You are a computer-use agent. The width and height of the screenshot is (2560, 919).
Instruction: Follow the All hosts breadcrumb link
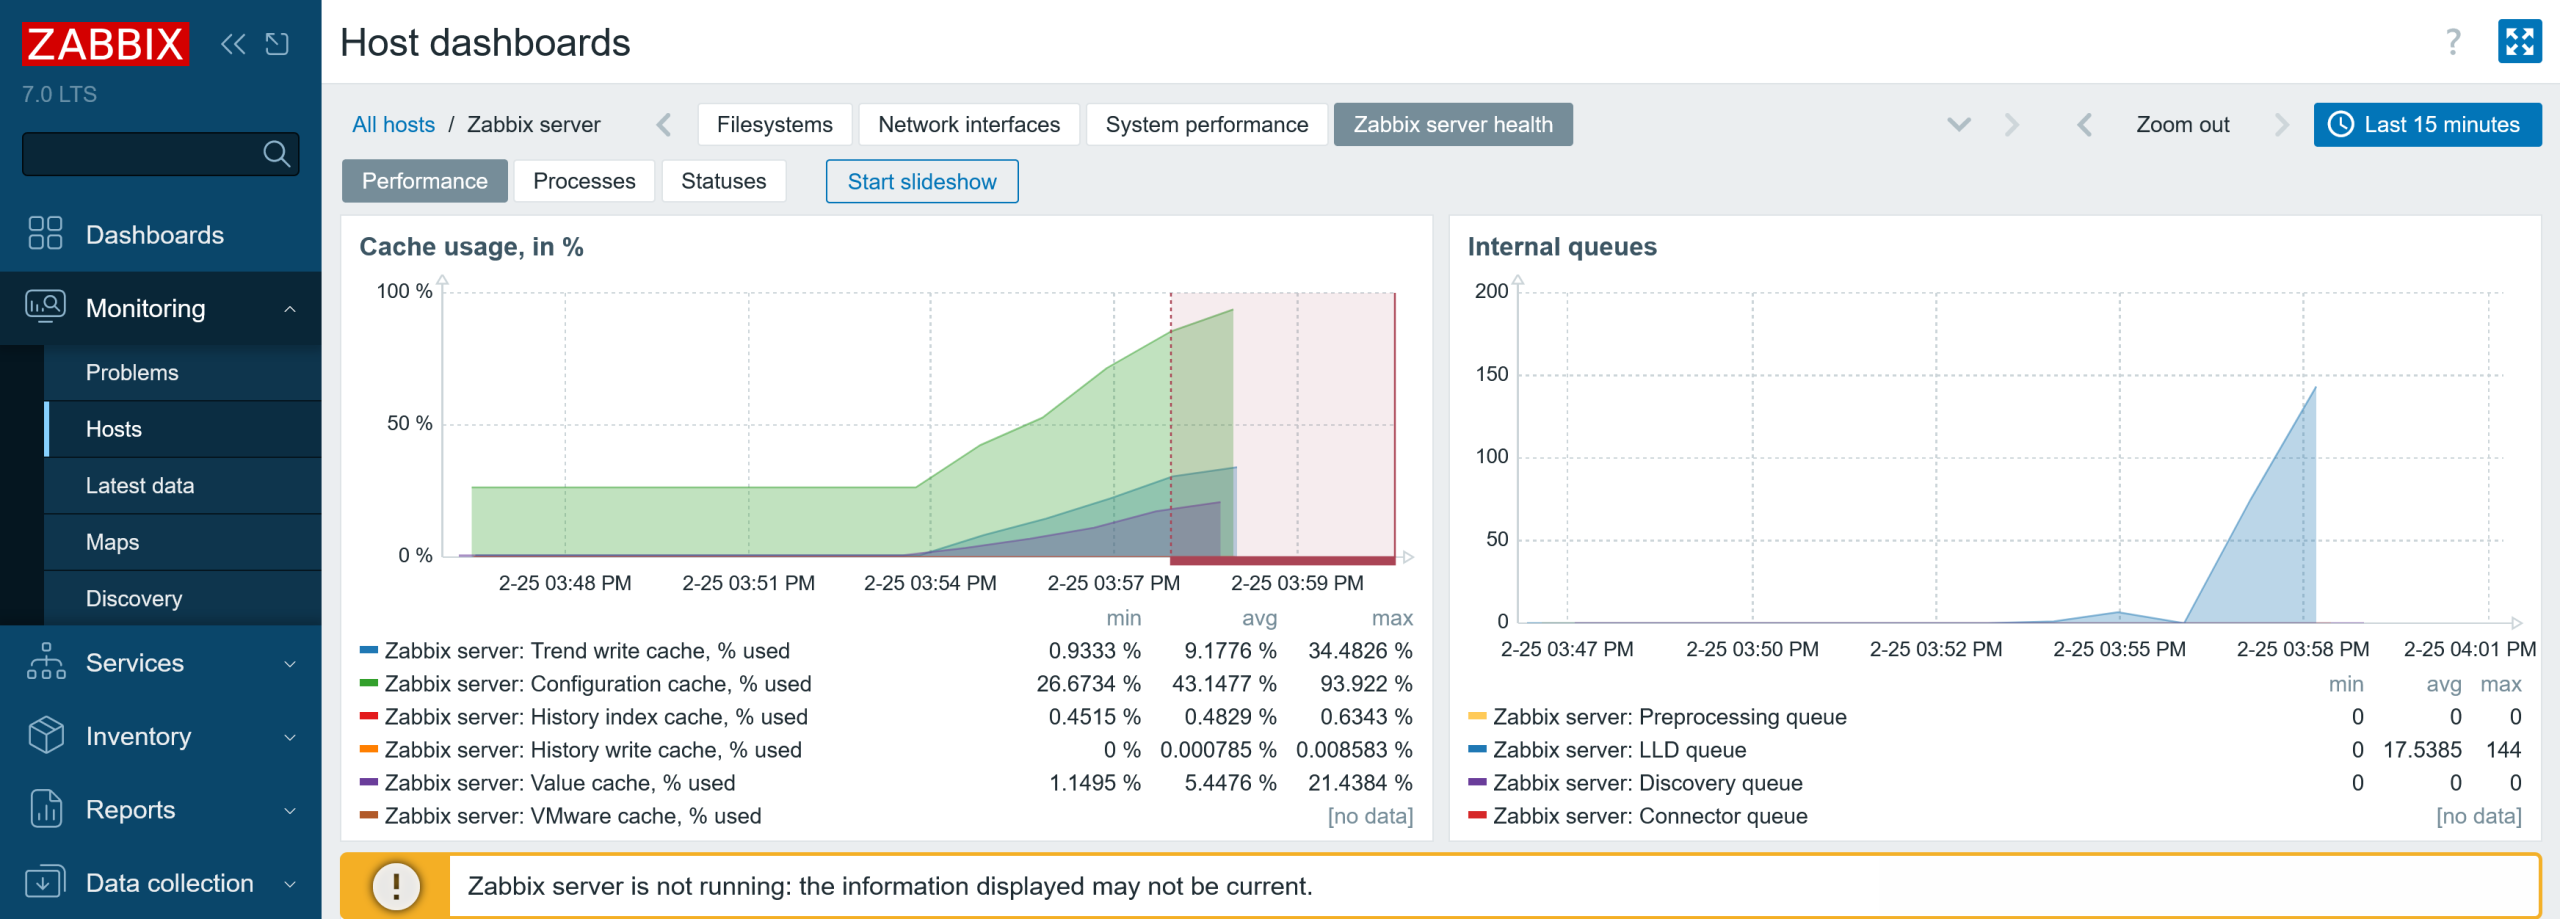[393, 125]
